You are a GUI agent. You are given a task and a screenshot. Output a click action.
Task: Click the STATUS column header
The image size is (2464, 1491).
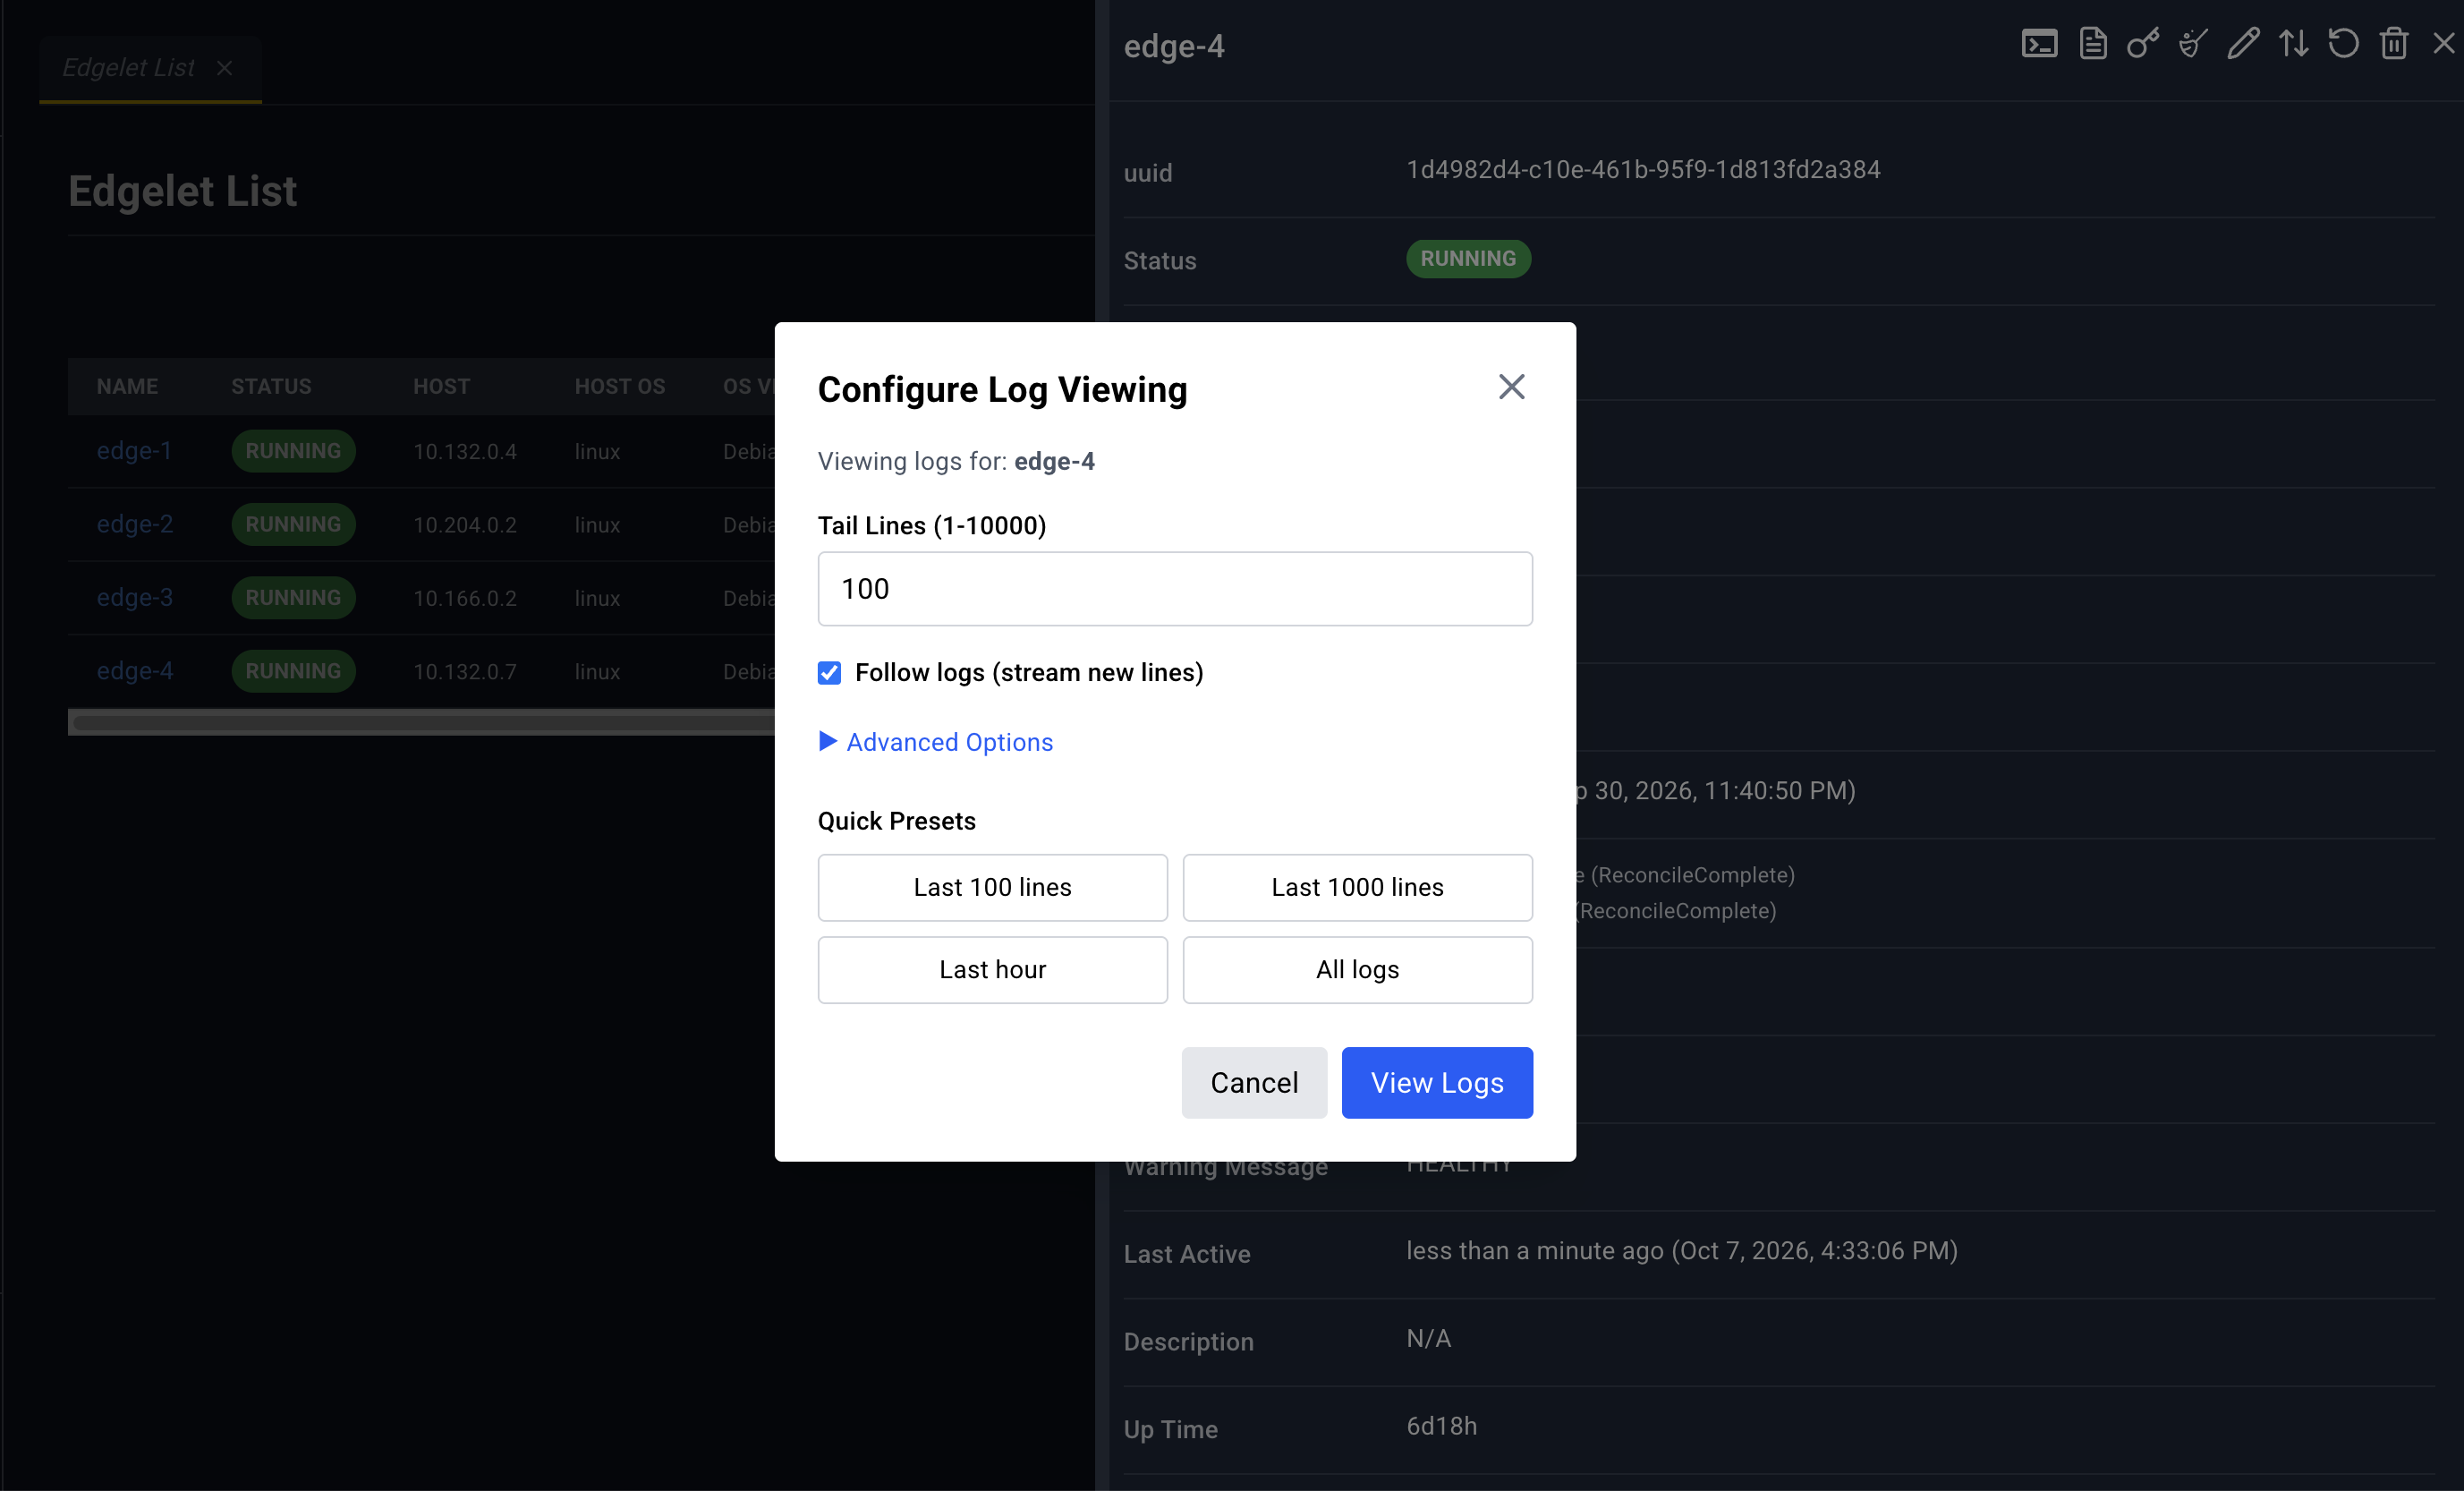pos(271,386)
